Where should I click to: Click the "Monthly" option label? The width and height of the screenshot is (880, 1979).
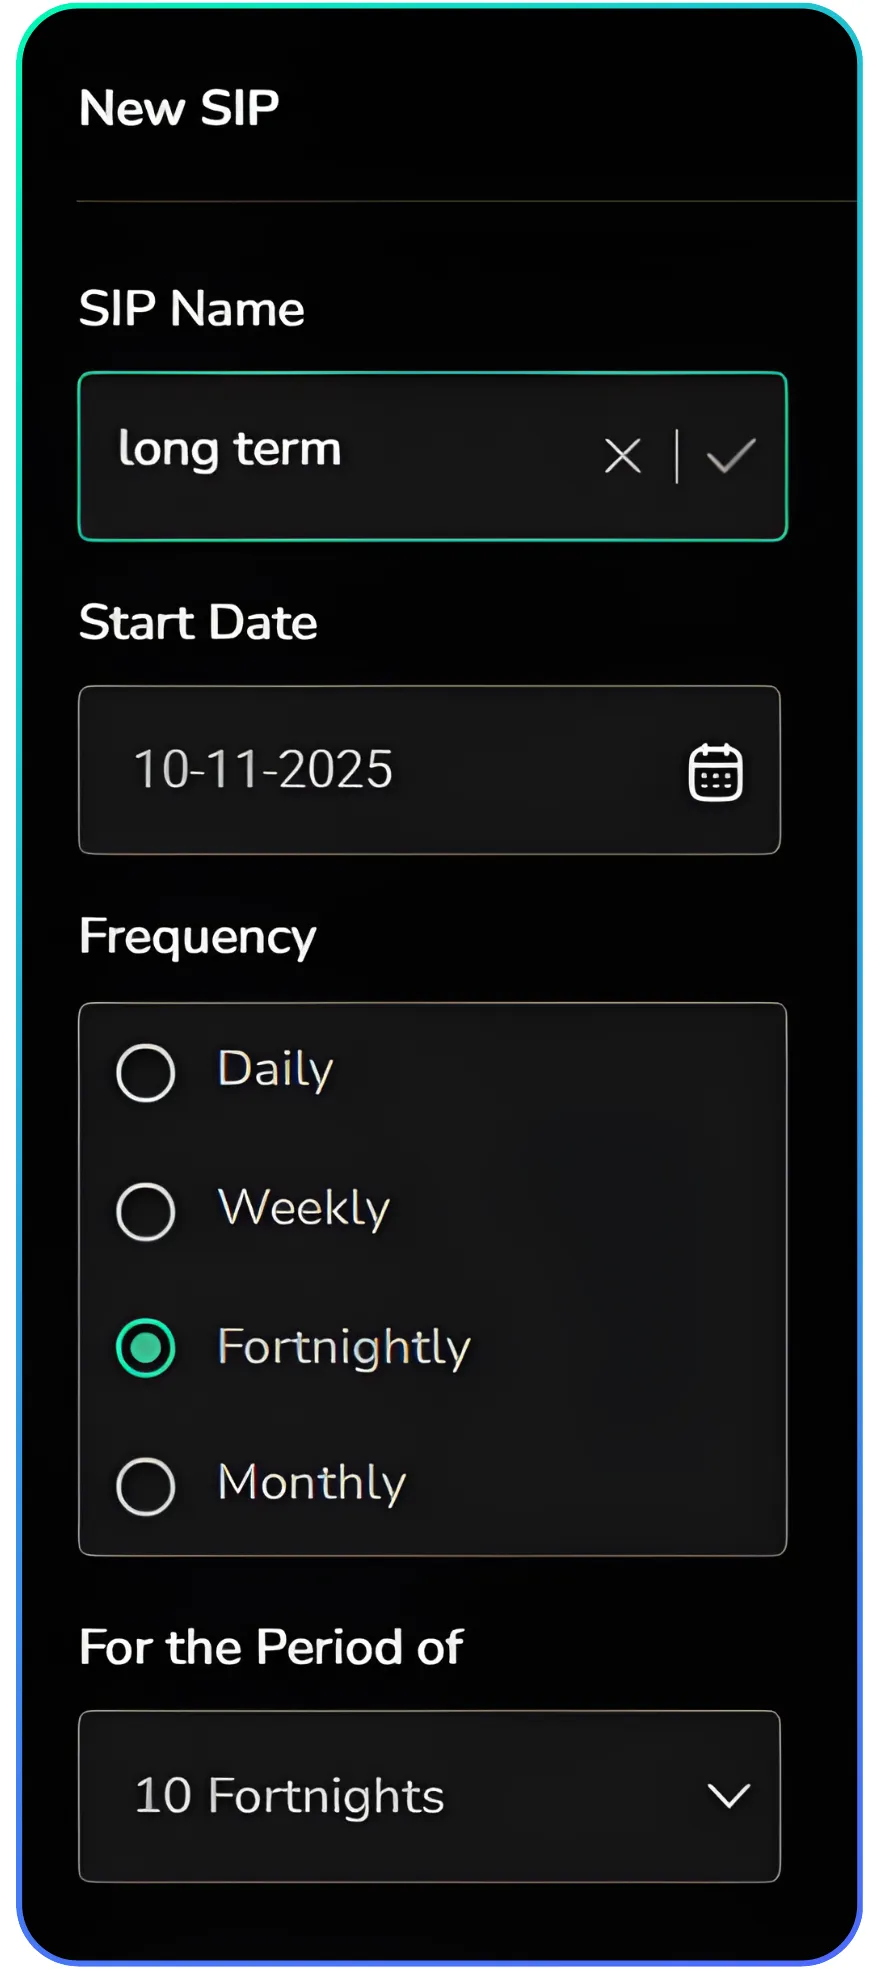point(312,1483)
